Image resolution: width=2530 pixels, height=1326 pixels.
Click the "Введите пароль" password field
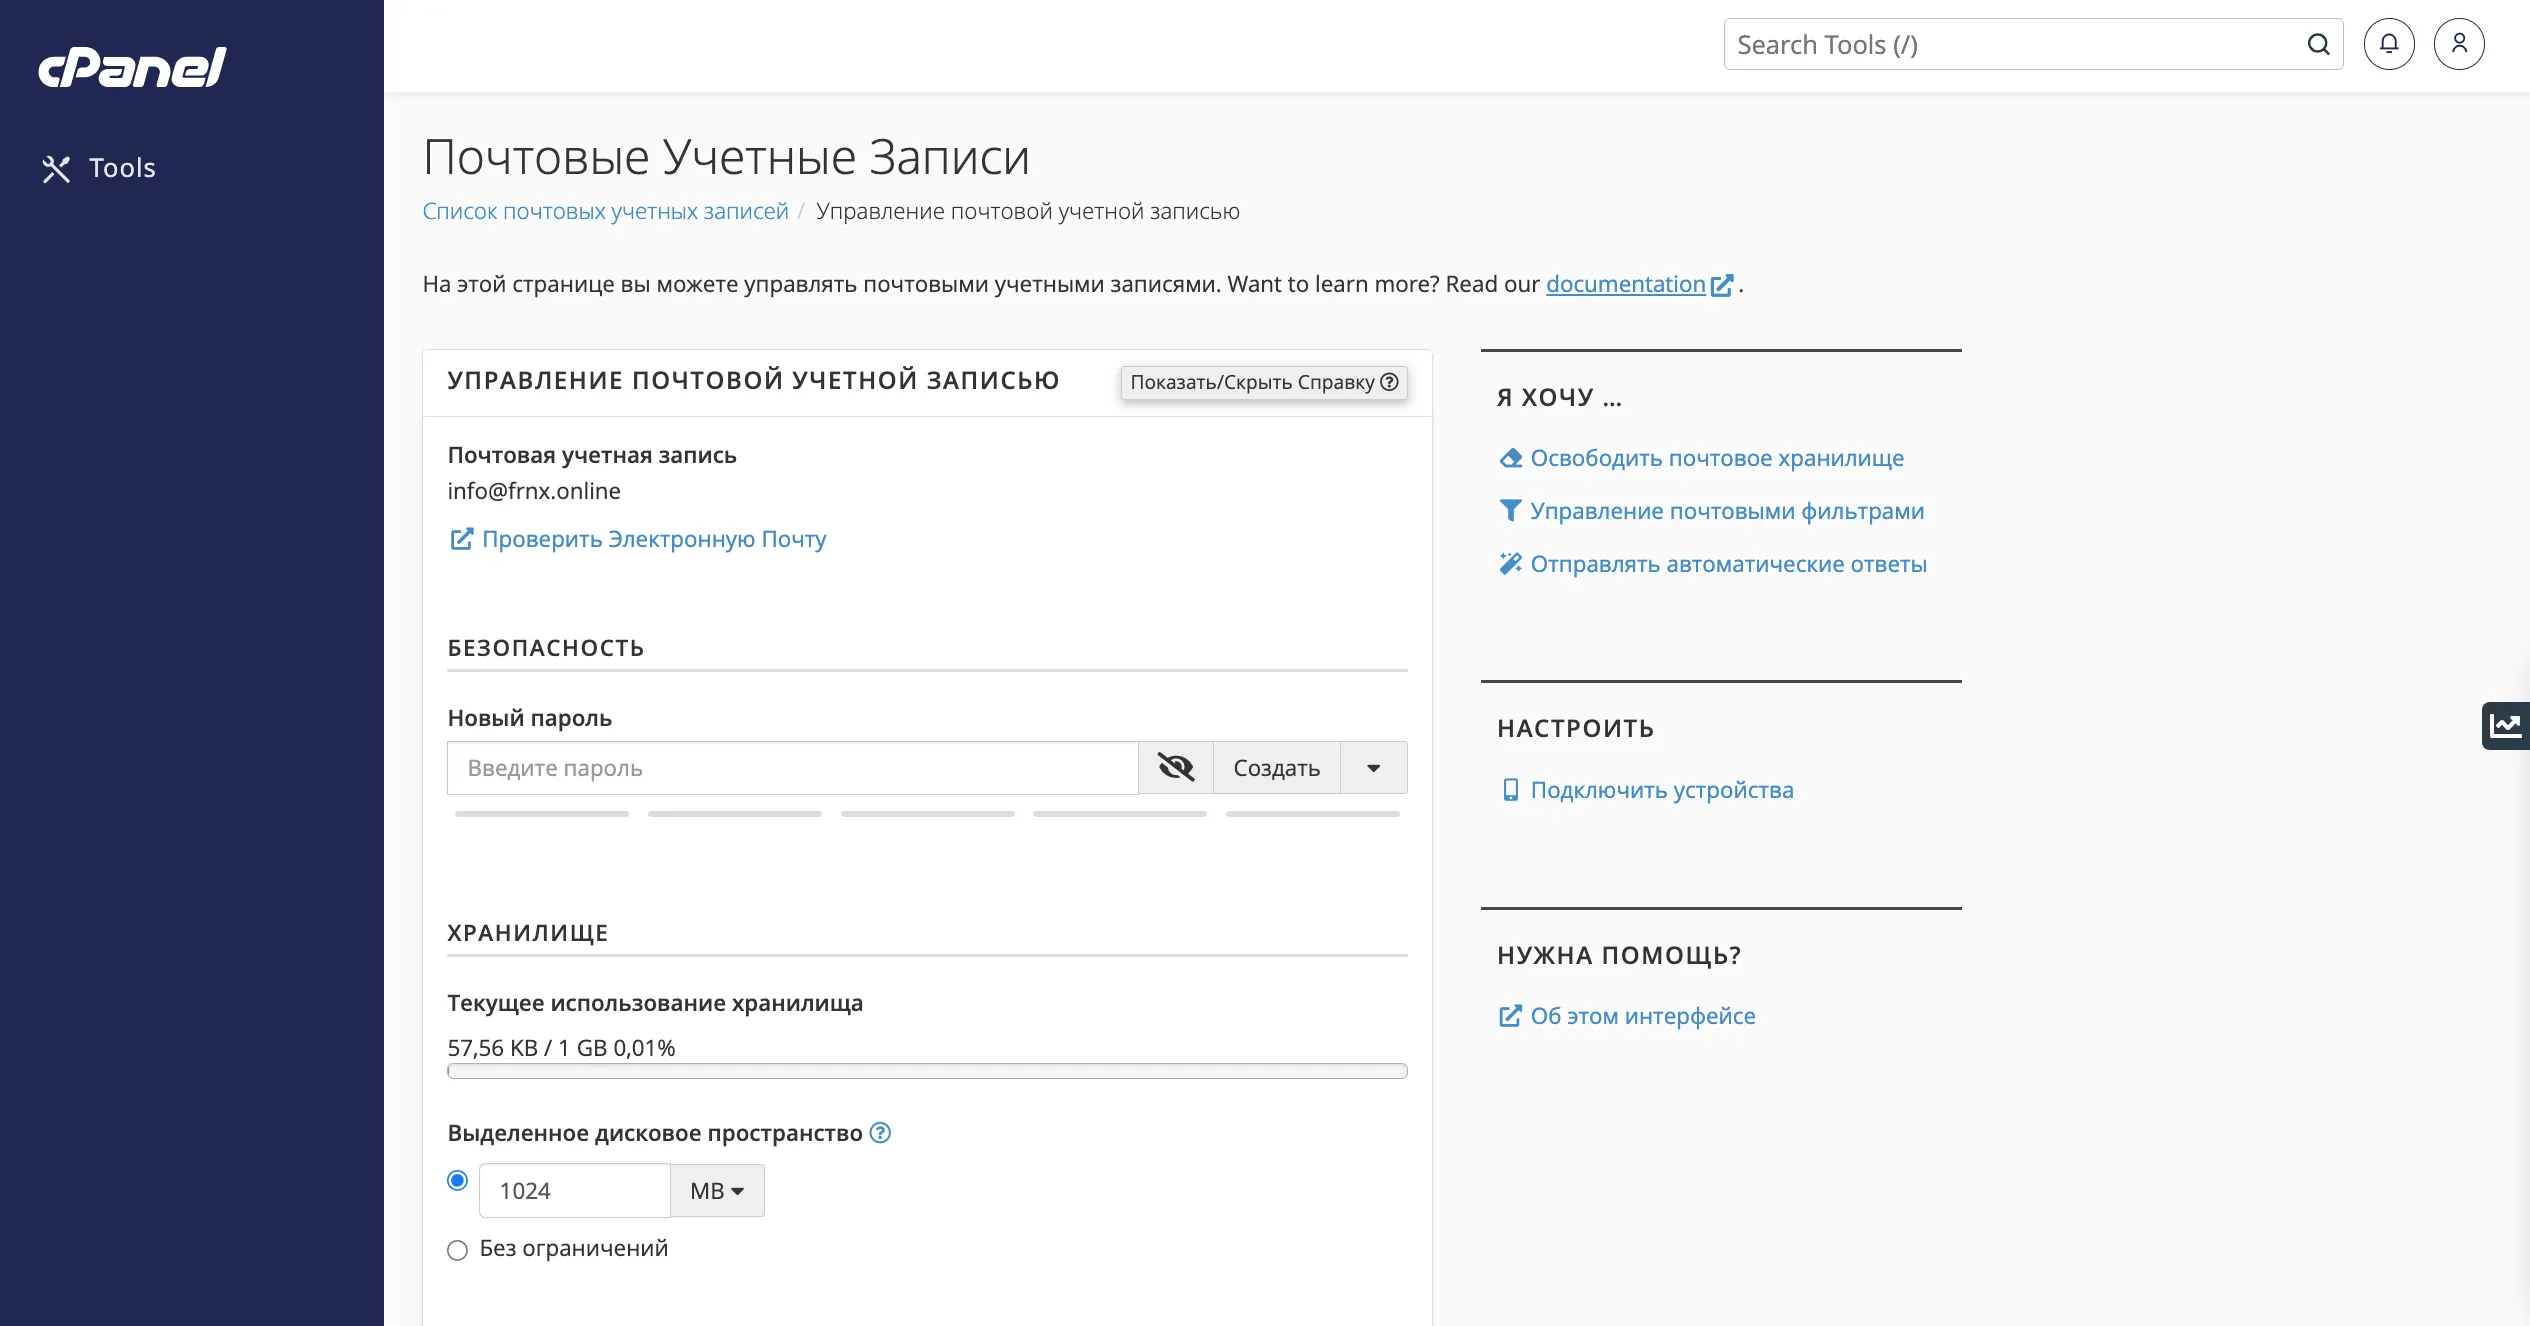792,768
